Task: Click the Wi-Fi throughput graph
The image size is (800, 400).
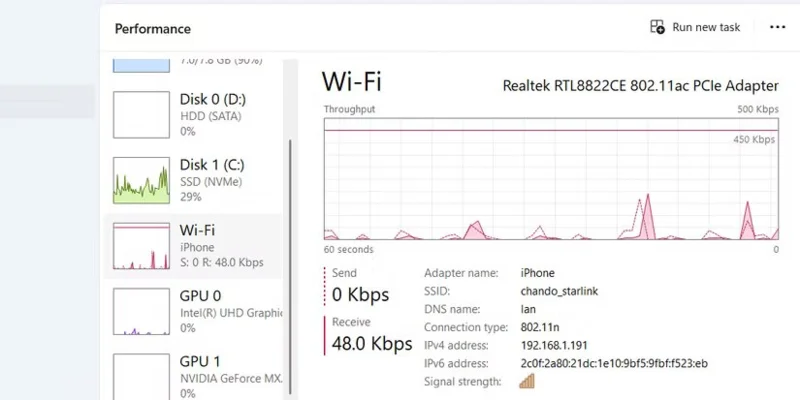Action: [x=550, y=178]
